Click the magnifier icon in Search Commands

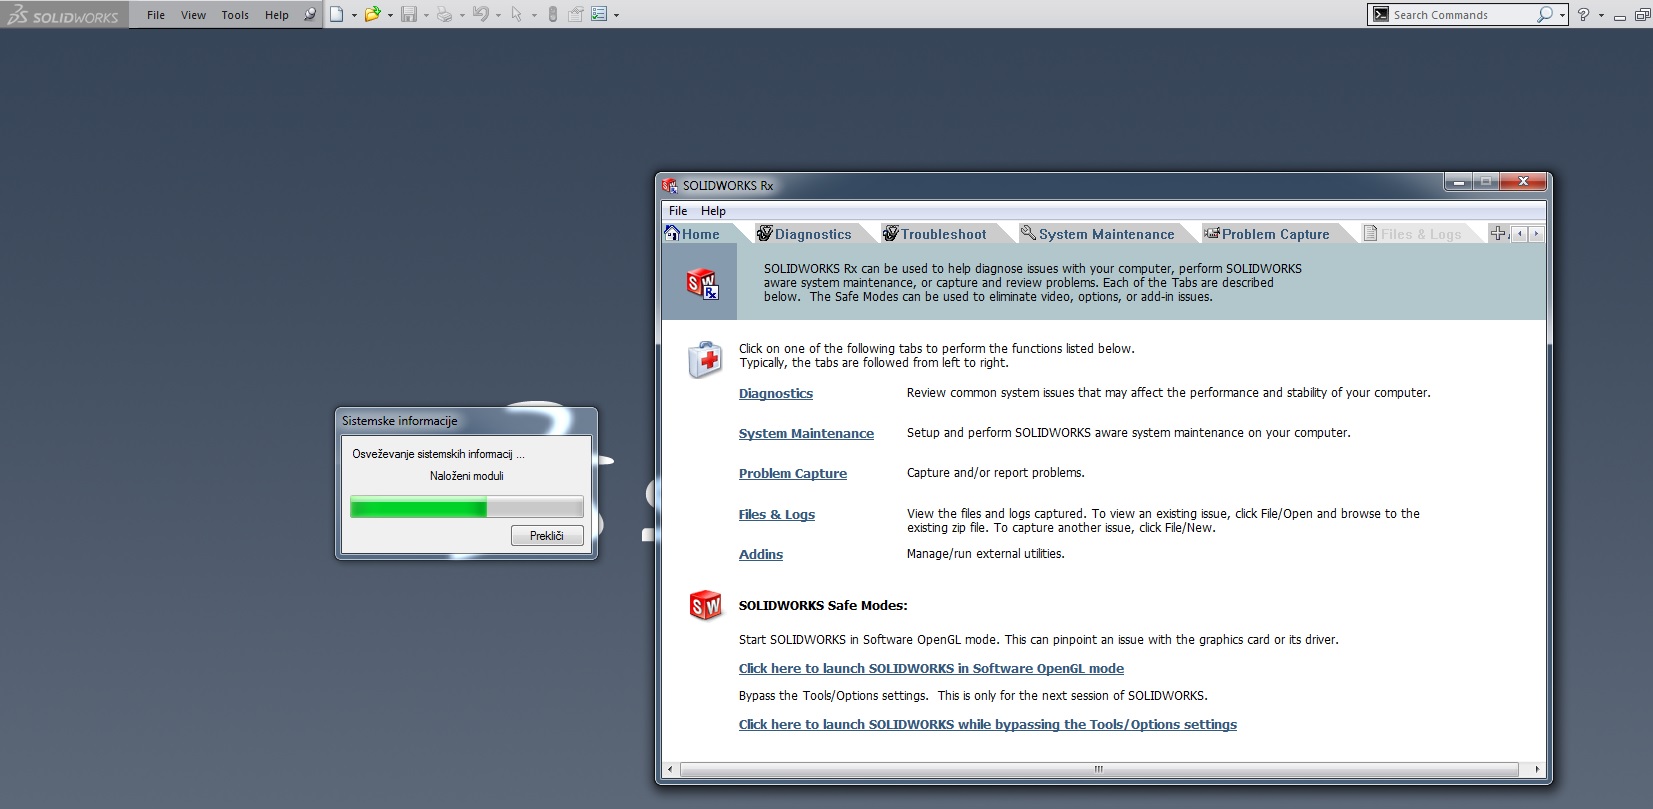pyautogui.click(x=1545, y=14)
